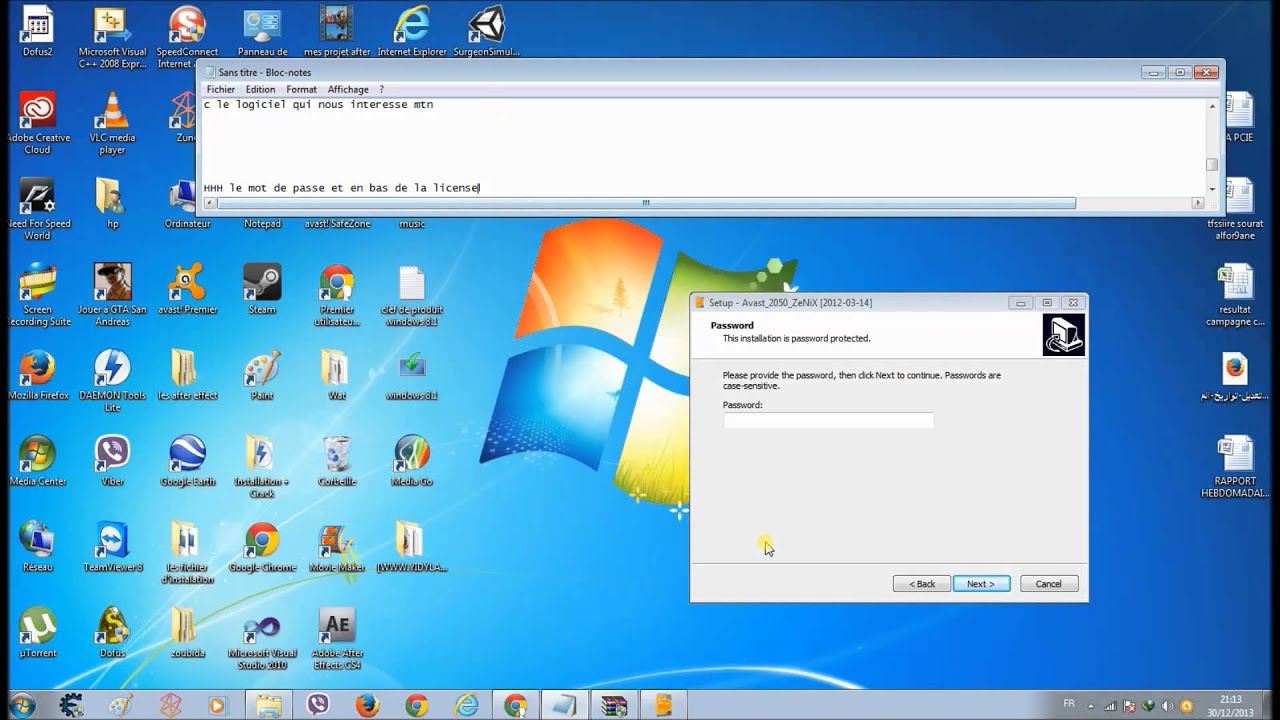Click the FR language indicator
The image size is (1280, 720).
pyautogui.click(x=1069, y=704)
